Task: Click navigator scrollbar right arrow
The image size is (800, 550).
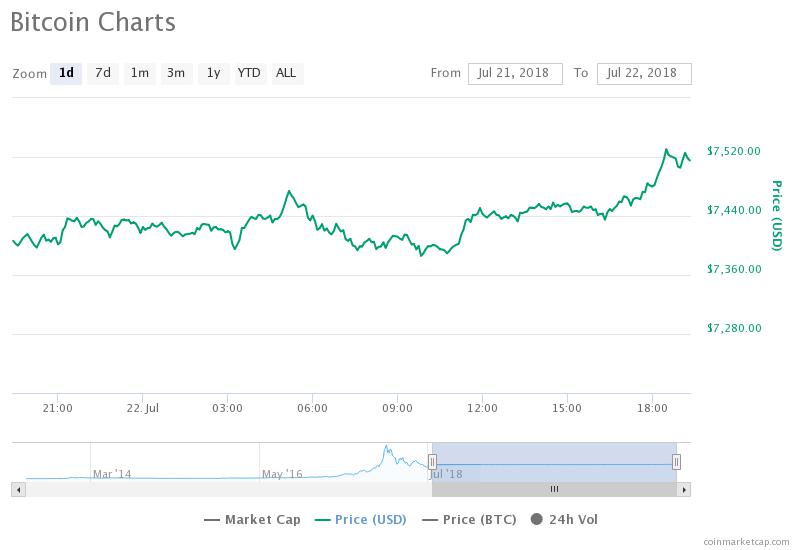Action: (684, 489)
